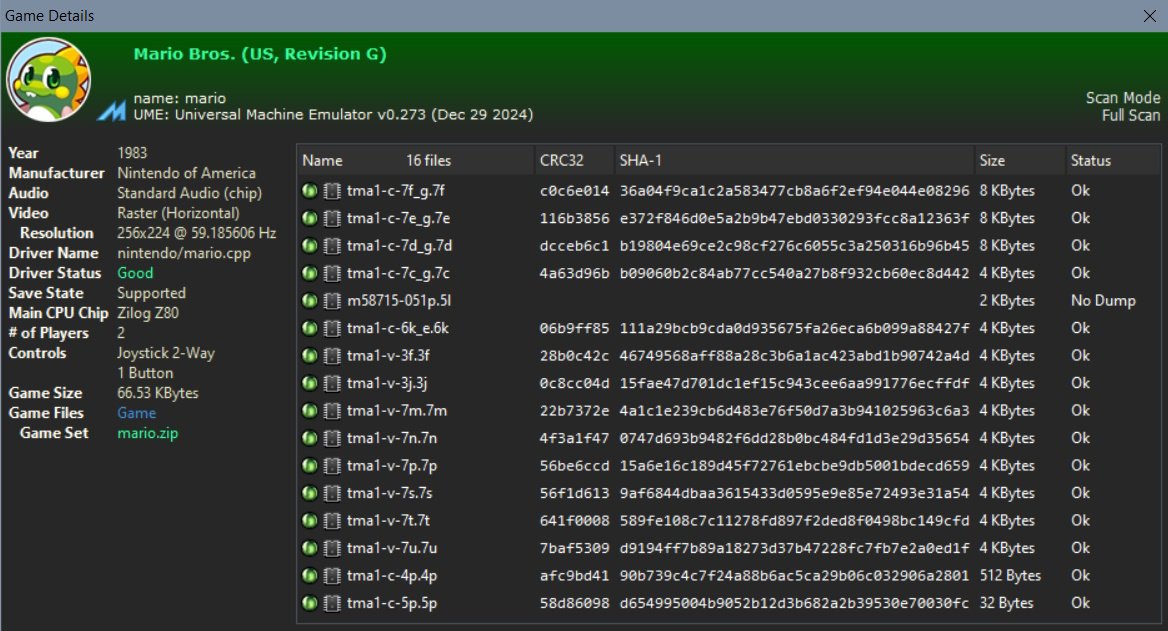Click green status icon for tma1-c-7e_g.7e
Viewport: 1168px width, 631px height.
(310, 218)
